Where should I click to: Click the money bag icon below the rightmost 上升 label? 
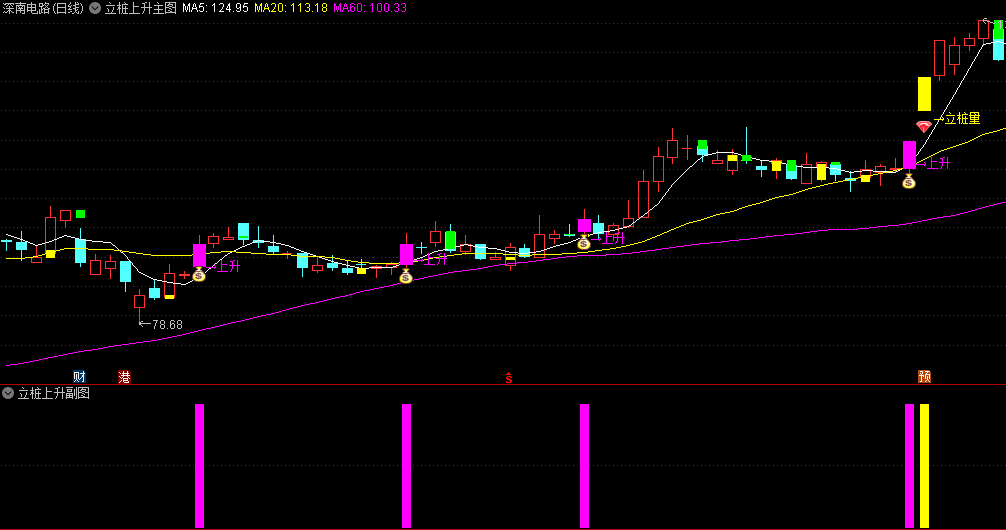pyautogui.click(x=908, y=182)
